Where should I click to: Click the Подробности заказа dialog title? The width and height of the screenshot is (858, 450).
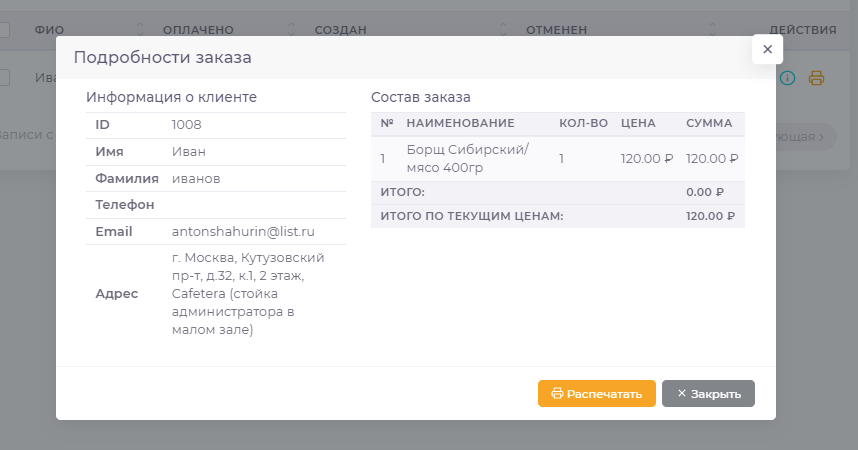pos(162,58)
